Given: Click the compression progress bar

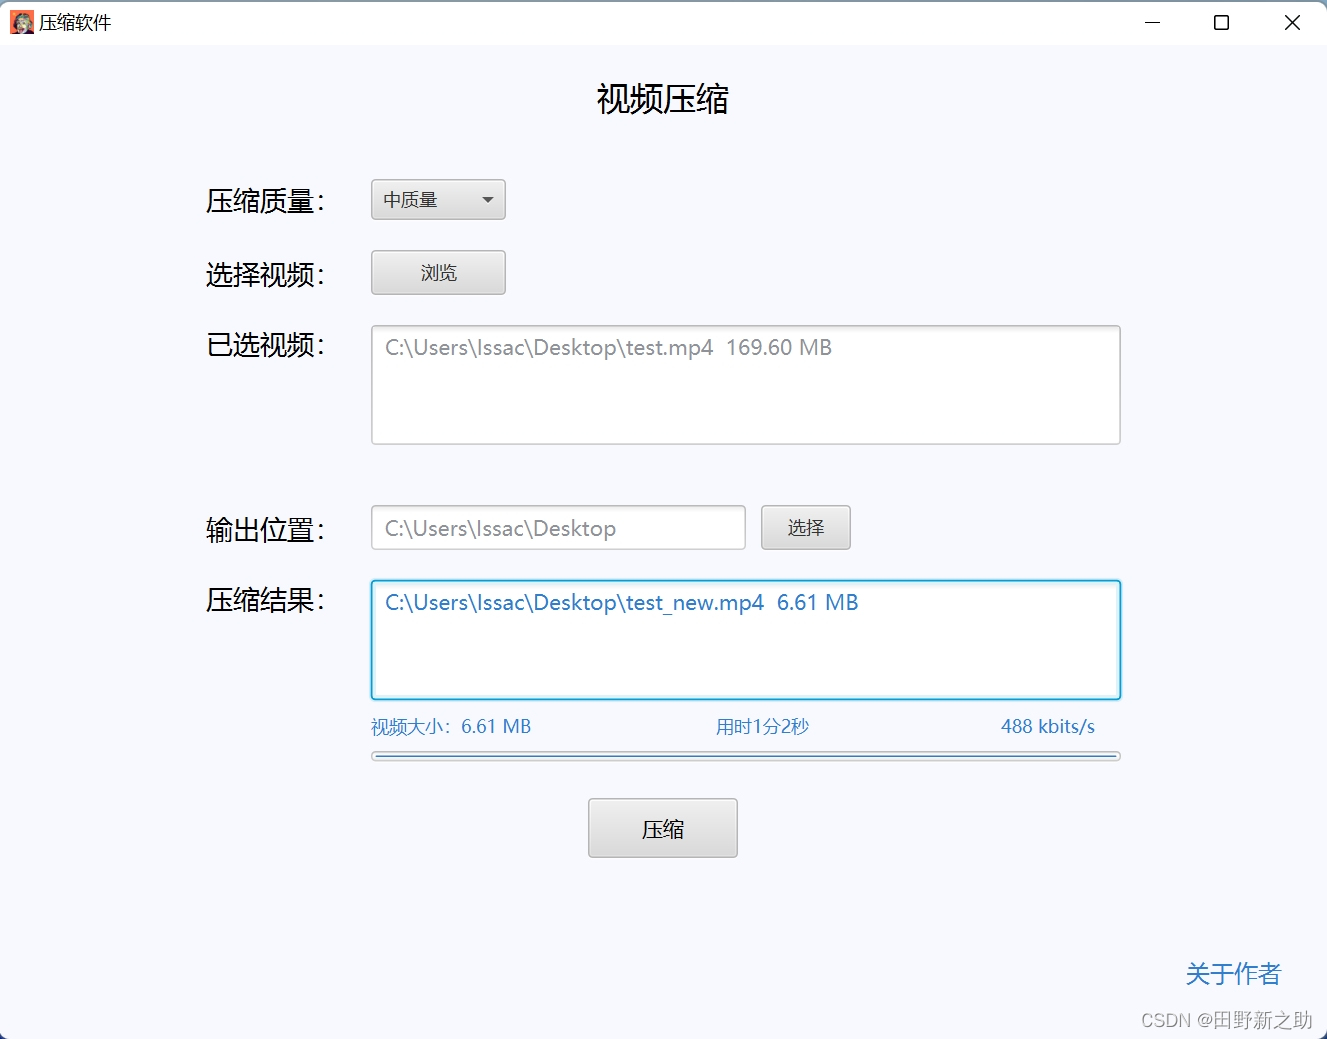Looking at the screenshot, I should point(746,756).
